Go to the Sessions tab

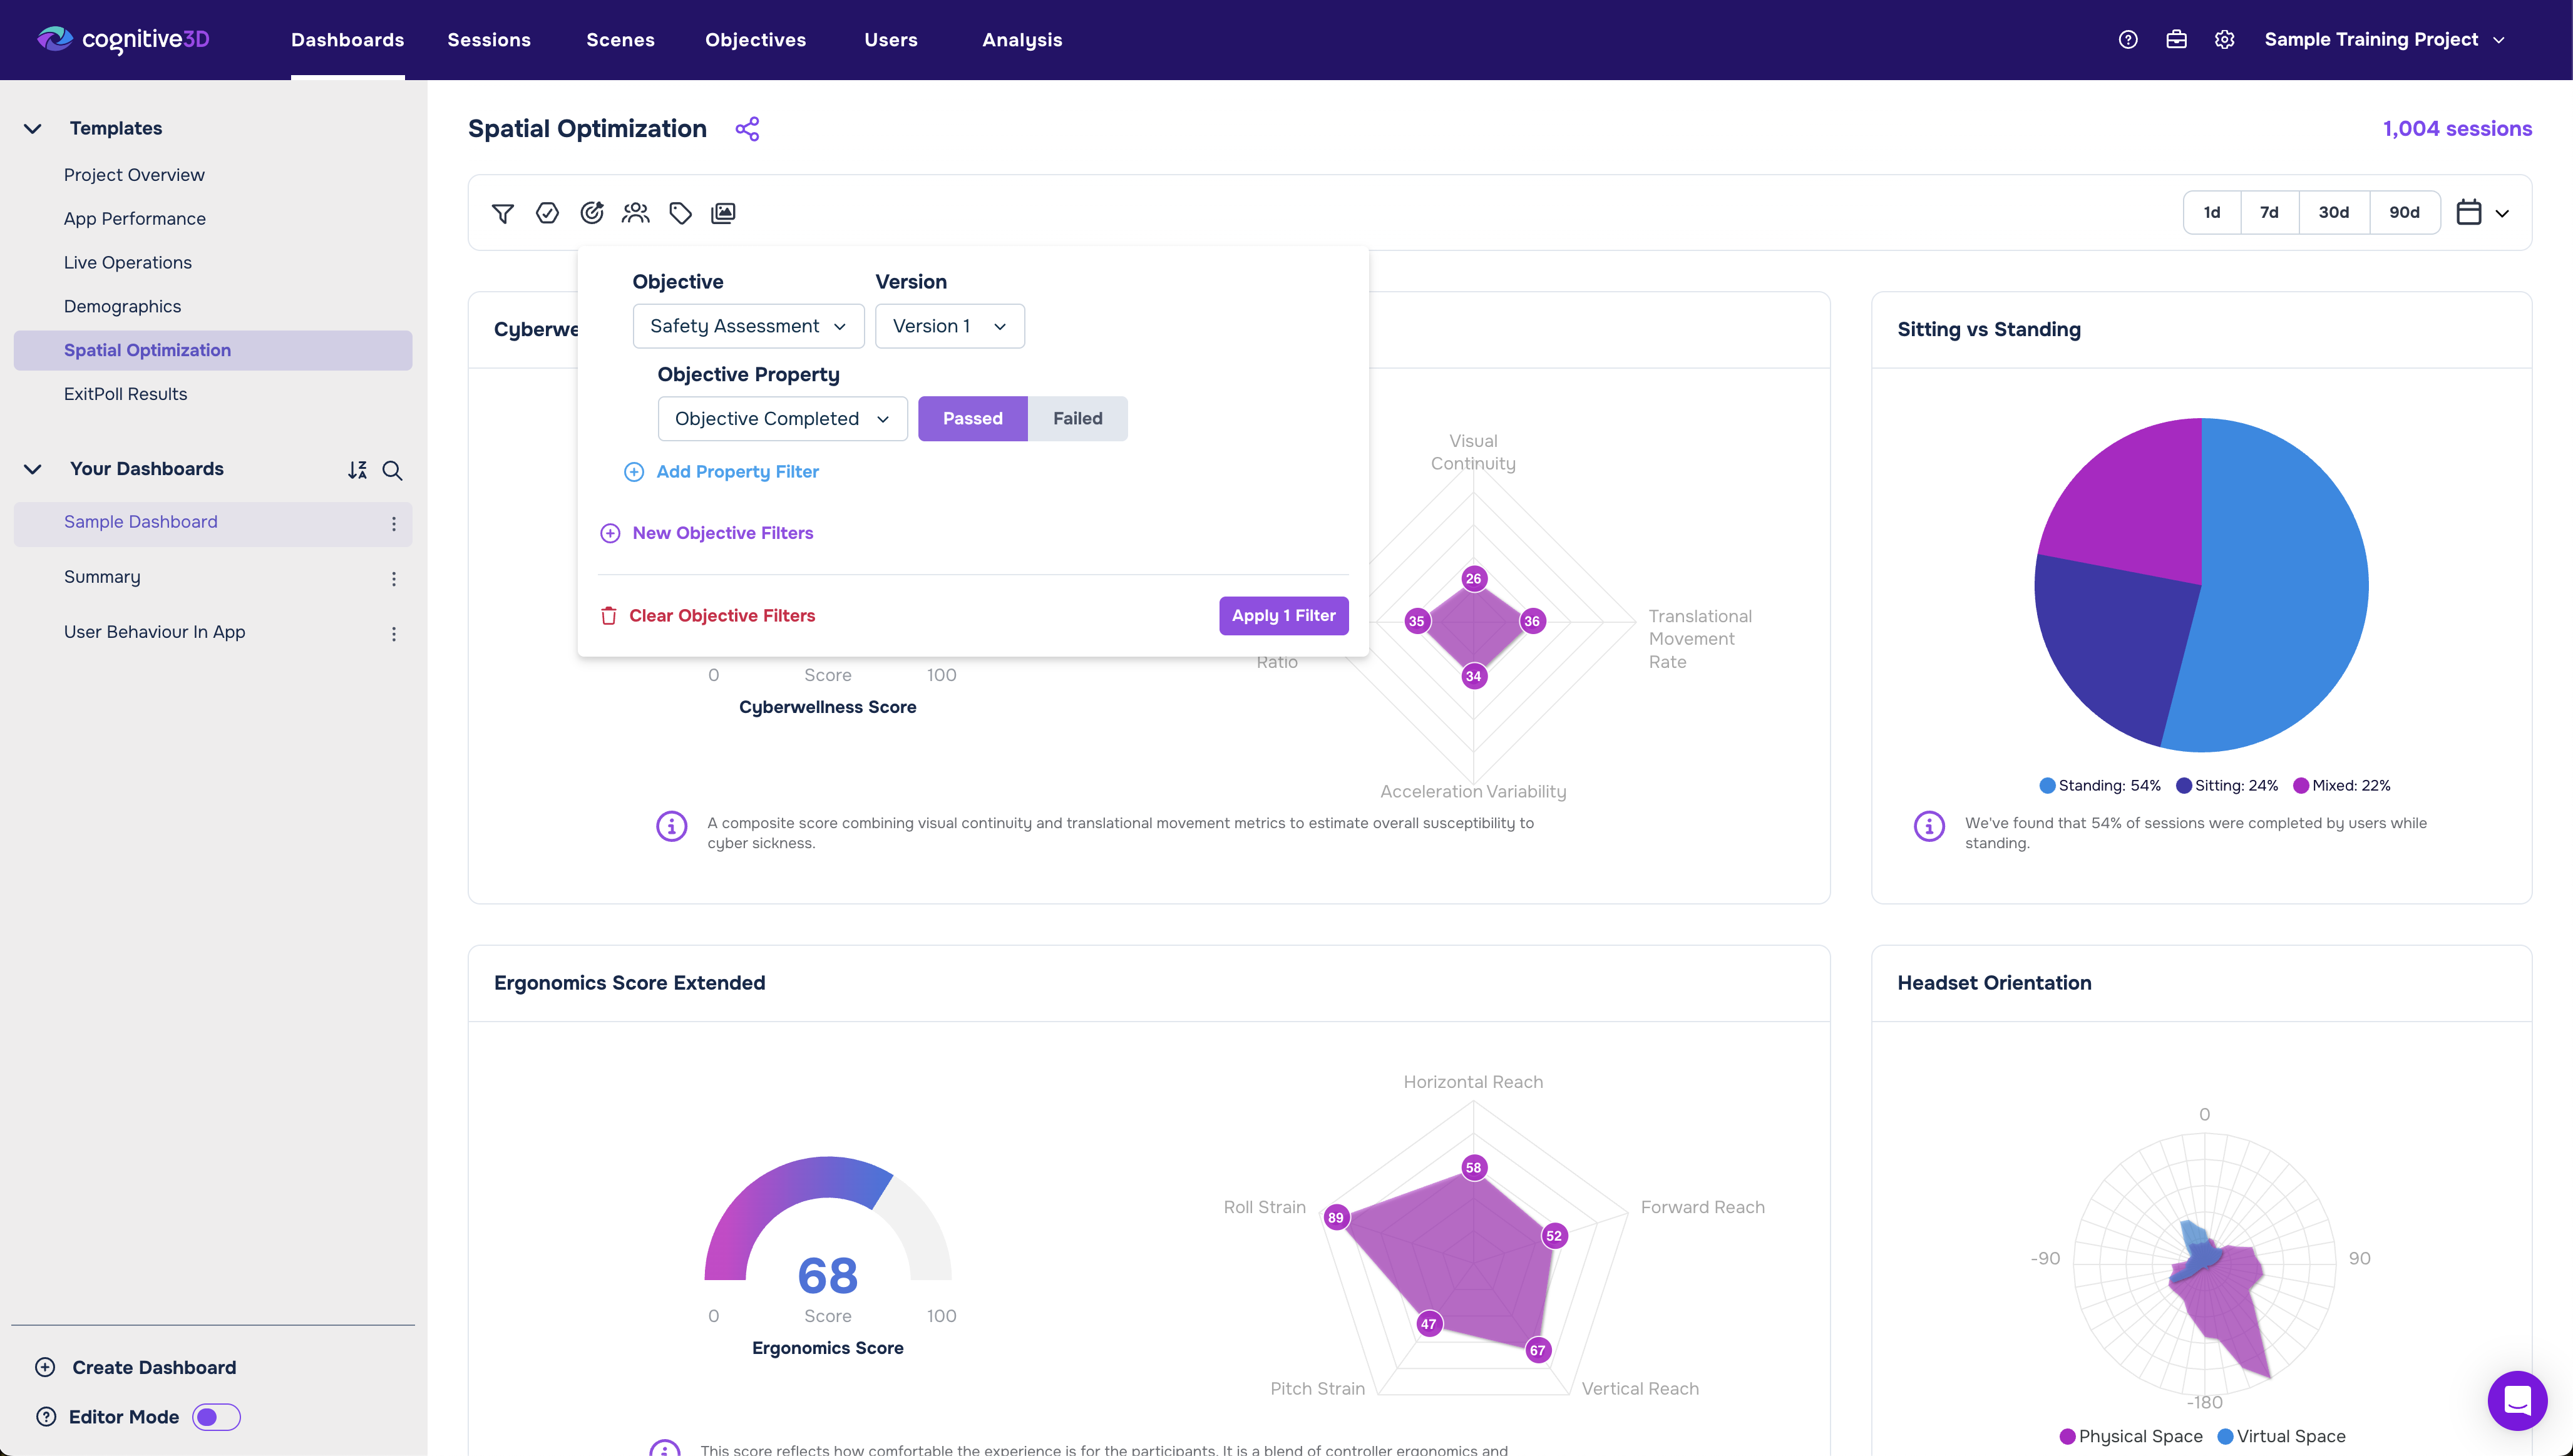pyautogui.click(x=489, y=40)
